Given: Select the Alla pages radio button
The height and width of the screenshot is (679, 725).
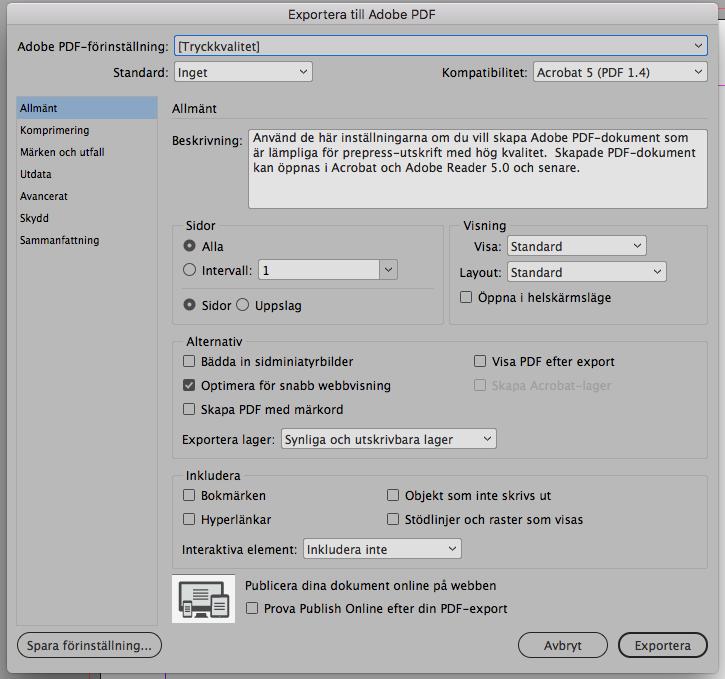Looking at the screenshot, I should click(x=190, y=245).
